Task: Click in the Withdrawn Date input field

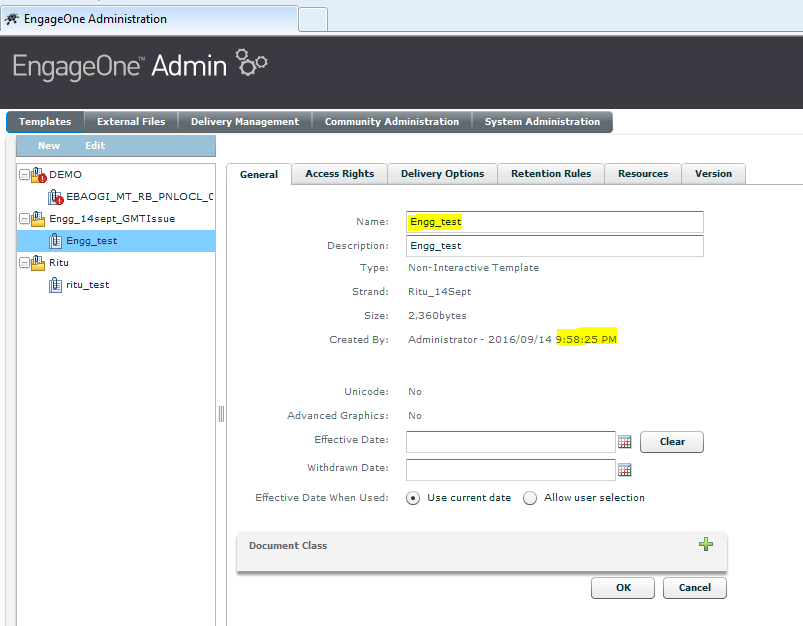Action: click(x=511, y=470)
